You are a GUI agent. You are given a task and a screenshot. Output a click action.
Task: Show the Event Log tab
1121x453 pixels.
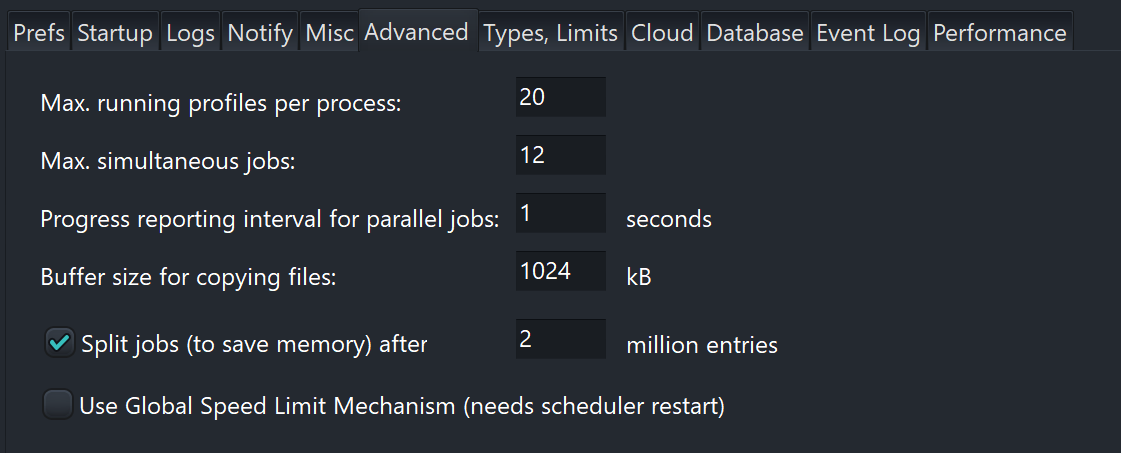tap(868, 33)
